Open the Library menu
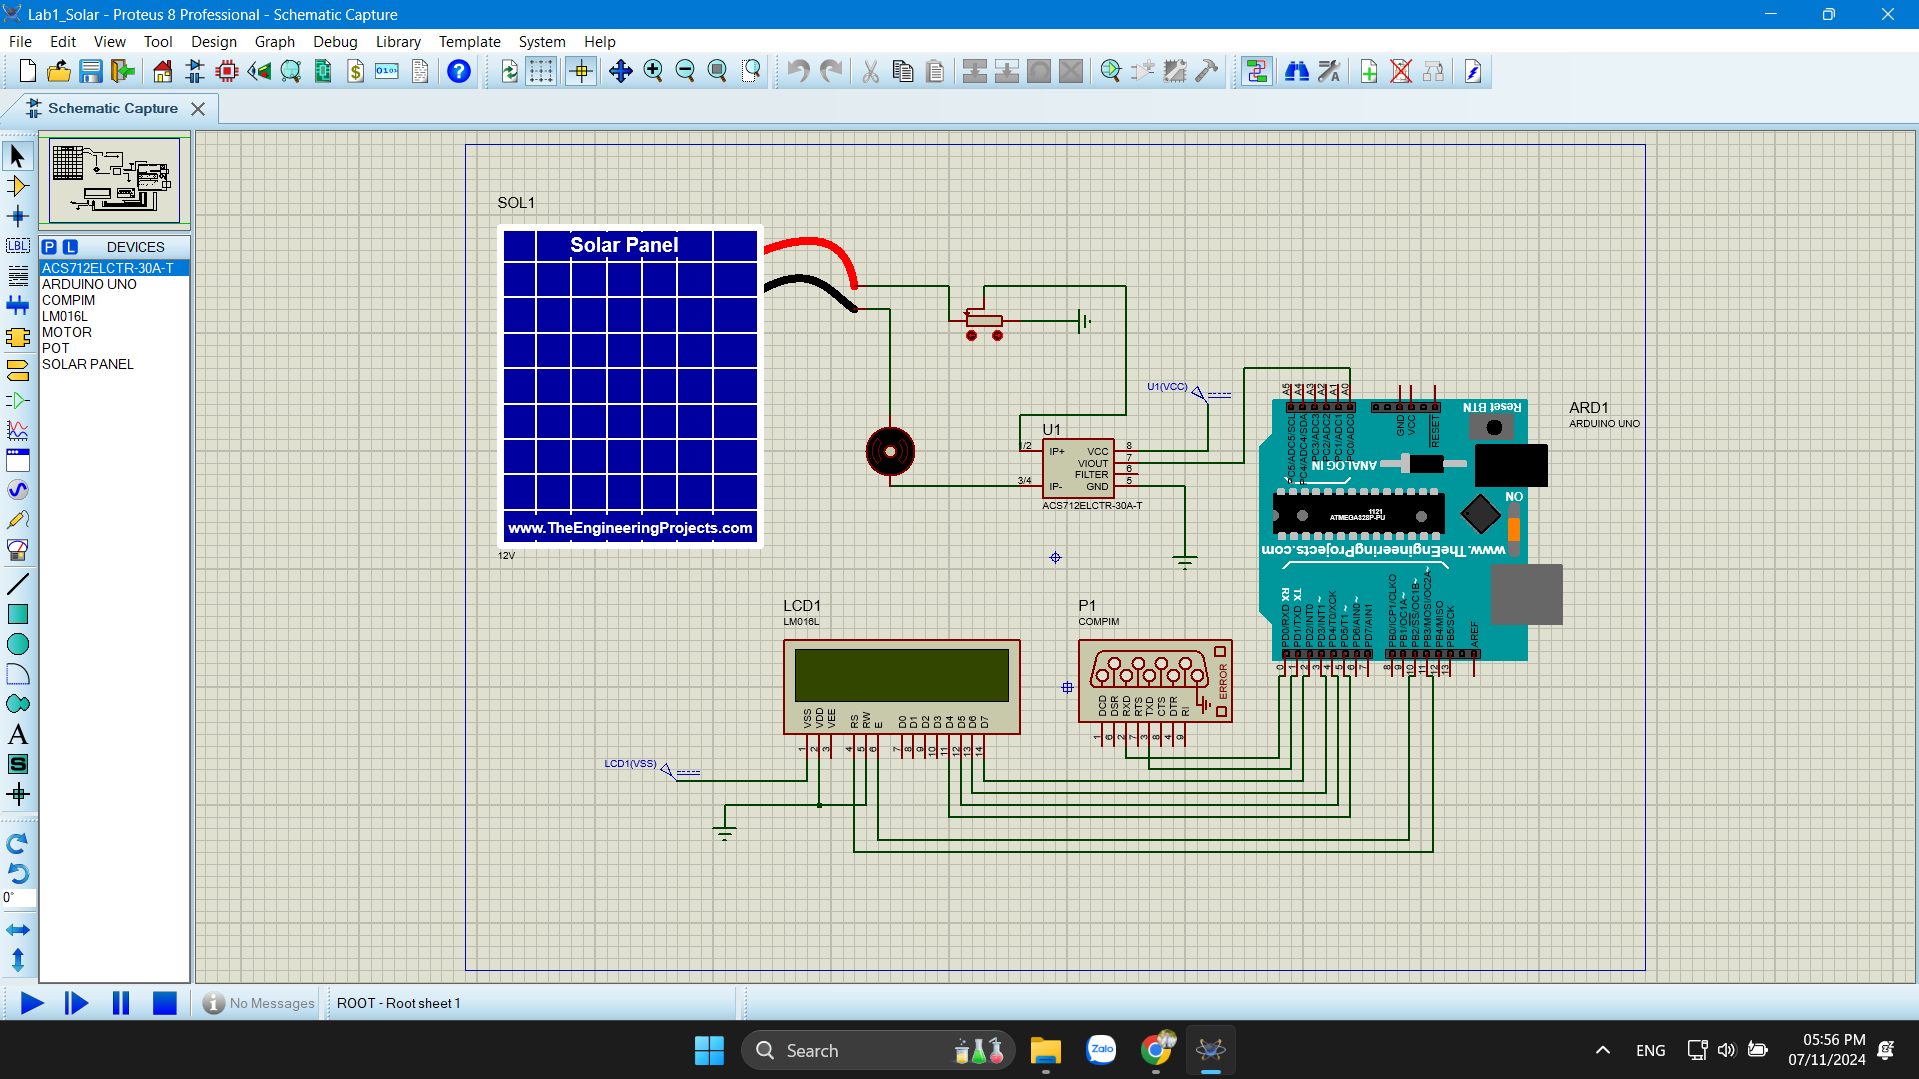The width and height of the screenshot is (1919, 1079). coord(398,42)
